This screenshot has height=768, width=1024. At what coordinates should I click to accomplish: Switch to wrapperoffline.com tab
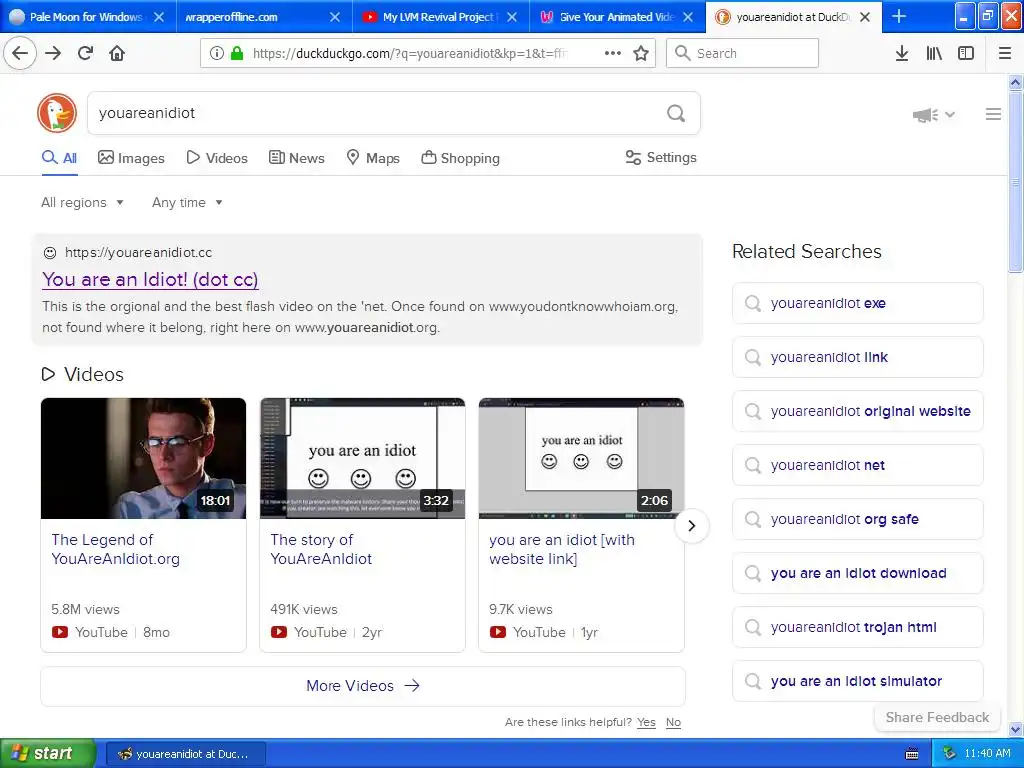point(264,17)
